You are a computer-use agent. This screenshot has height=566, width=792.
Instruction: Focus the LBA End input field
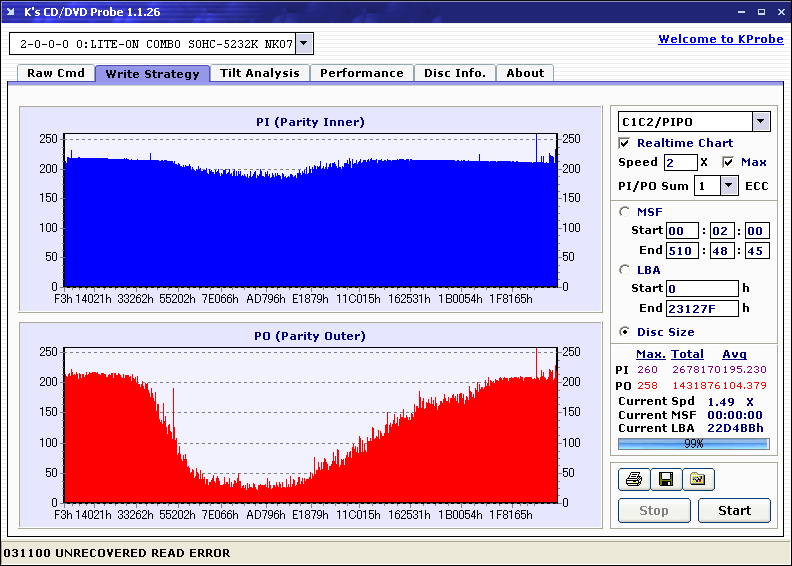click(702, 308)
